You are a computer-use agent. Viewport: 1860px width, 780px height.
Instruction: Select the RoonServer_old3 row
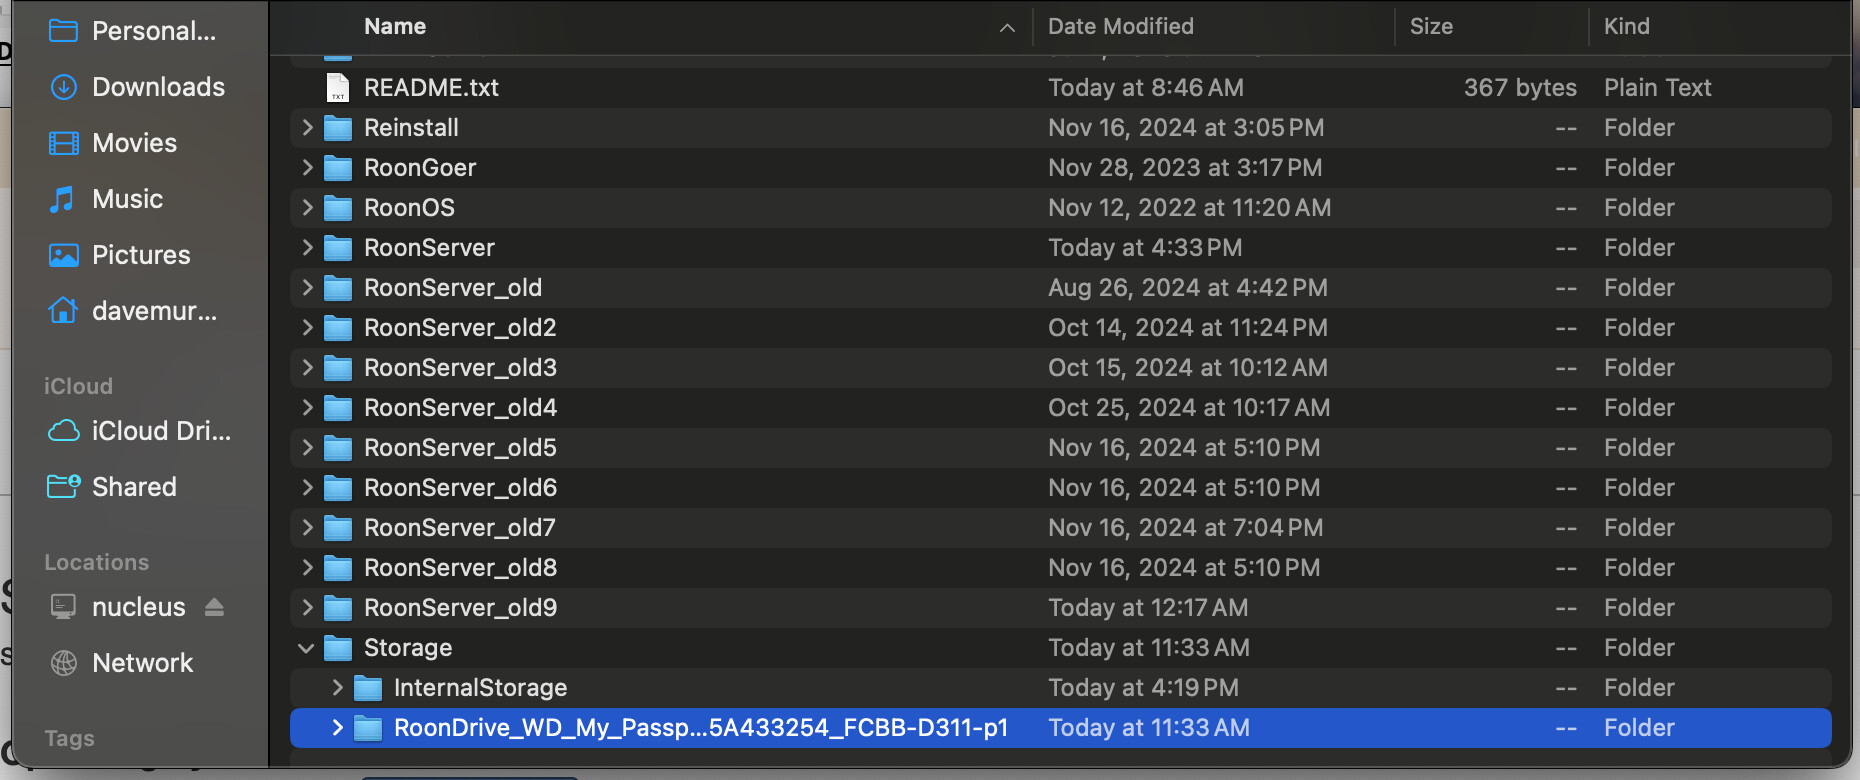[1060, 368]
